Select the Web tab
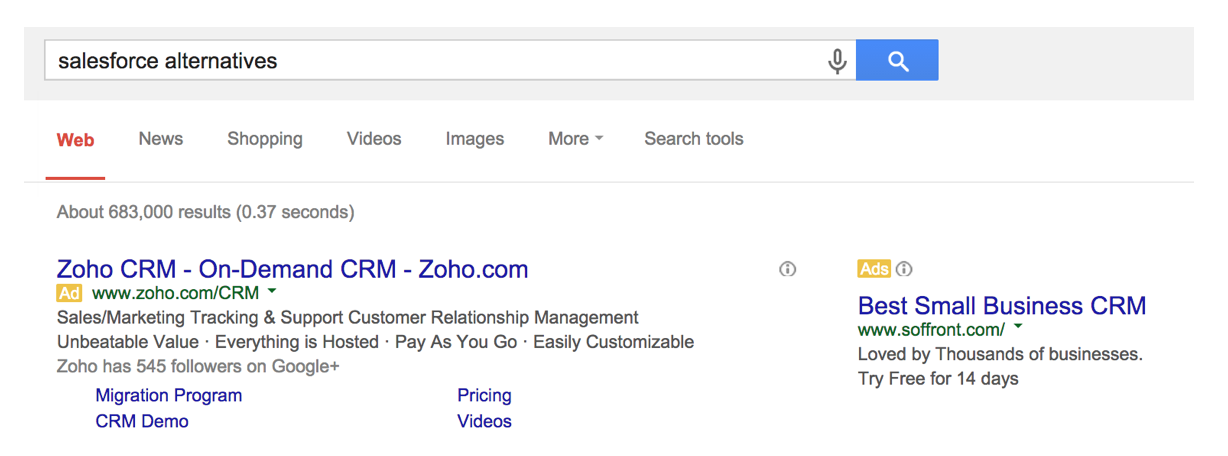The image size is (1228, 456). coord(75,140)
